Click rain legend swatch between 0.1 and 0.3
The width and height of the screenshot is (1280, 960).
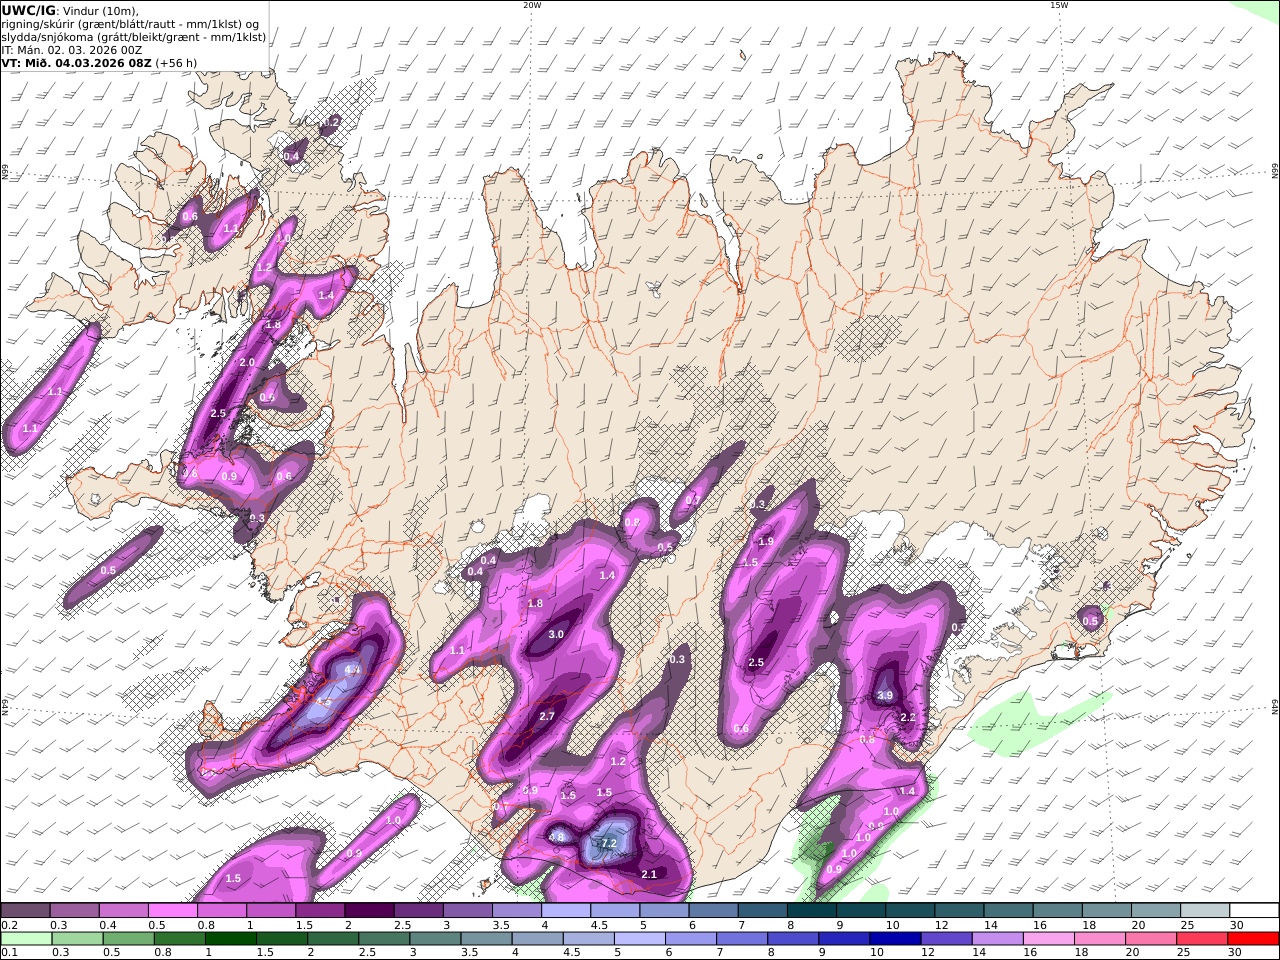pyautogui.click(x=25, y=938)
